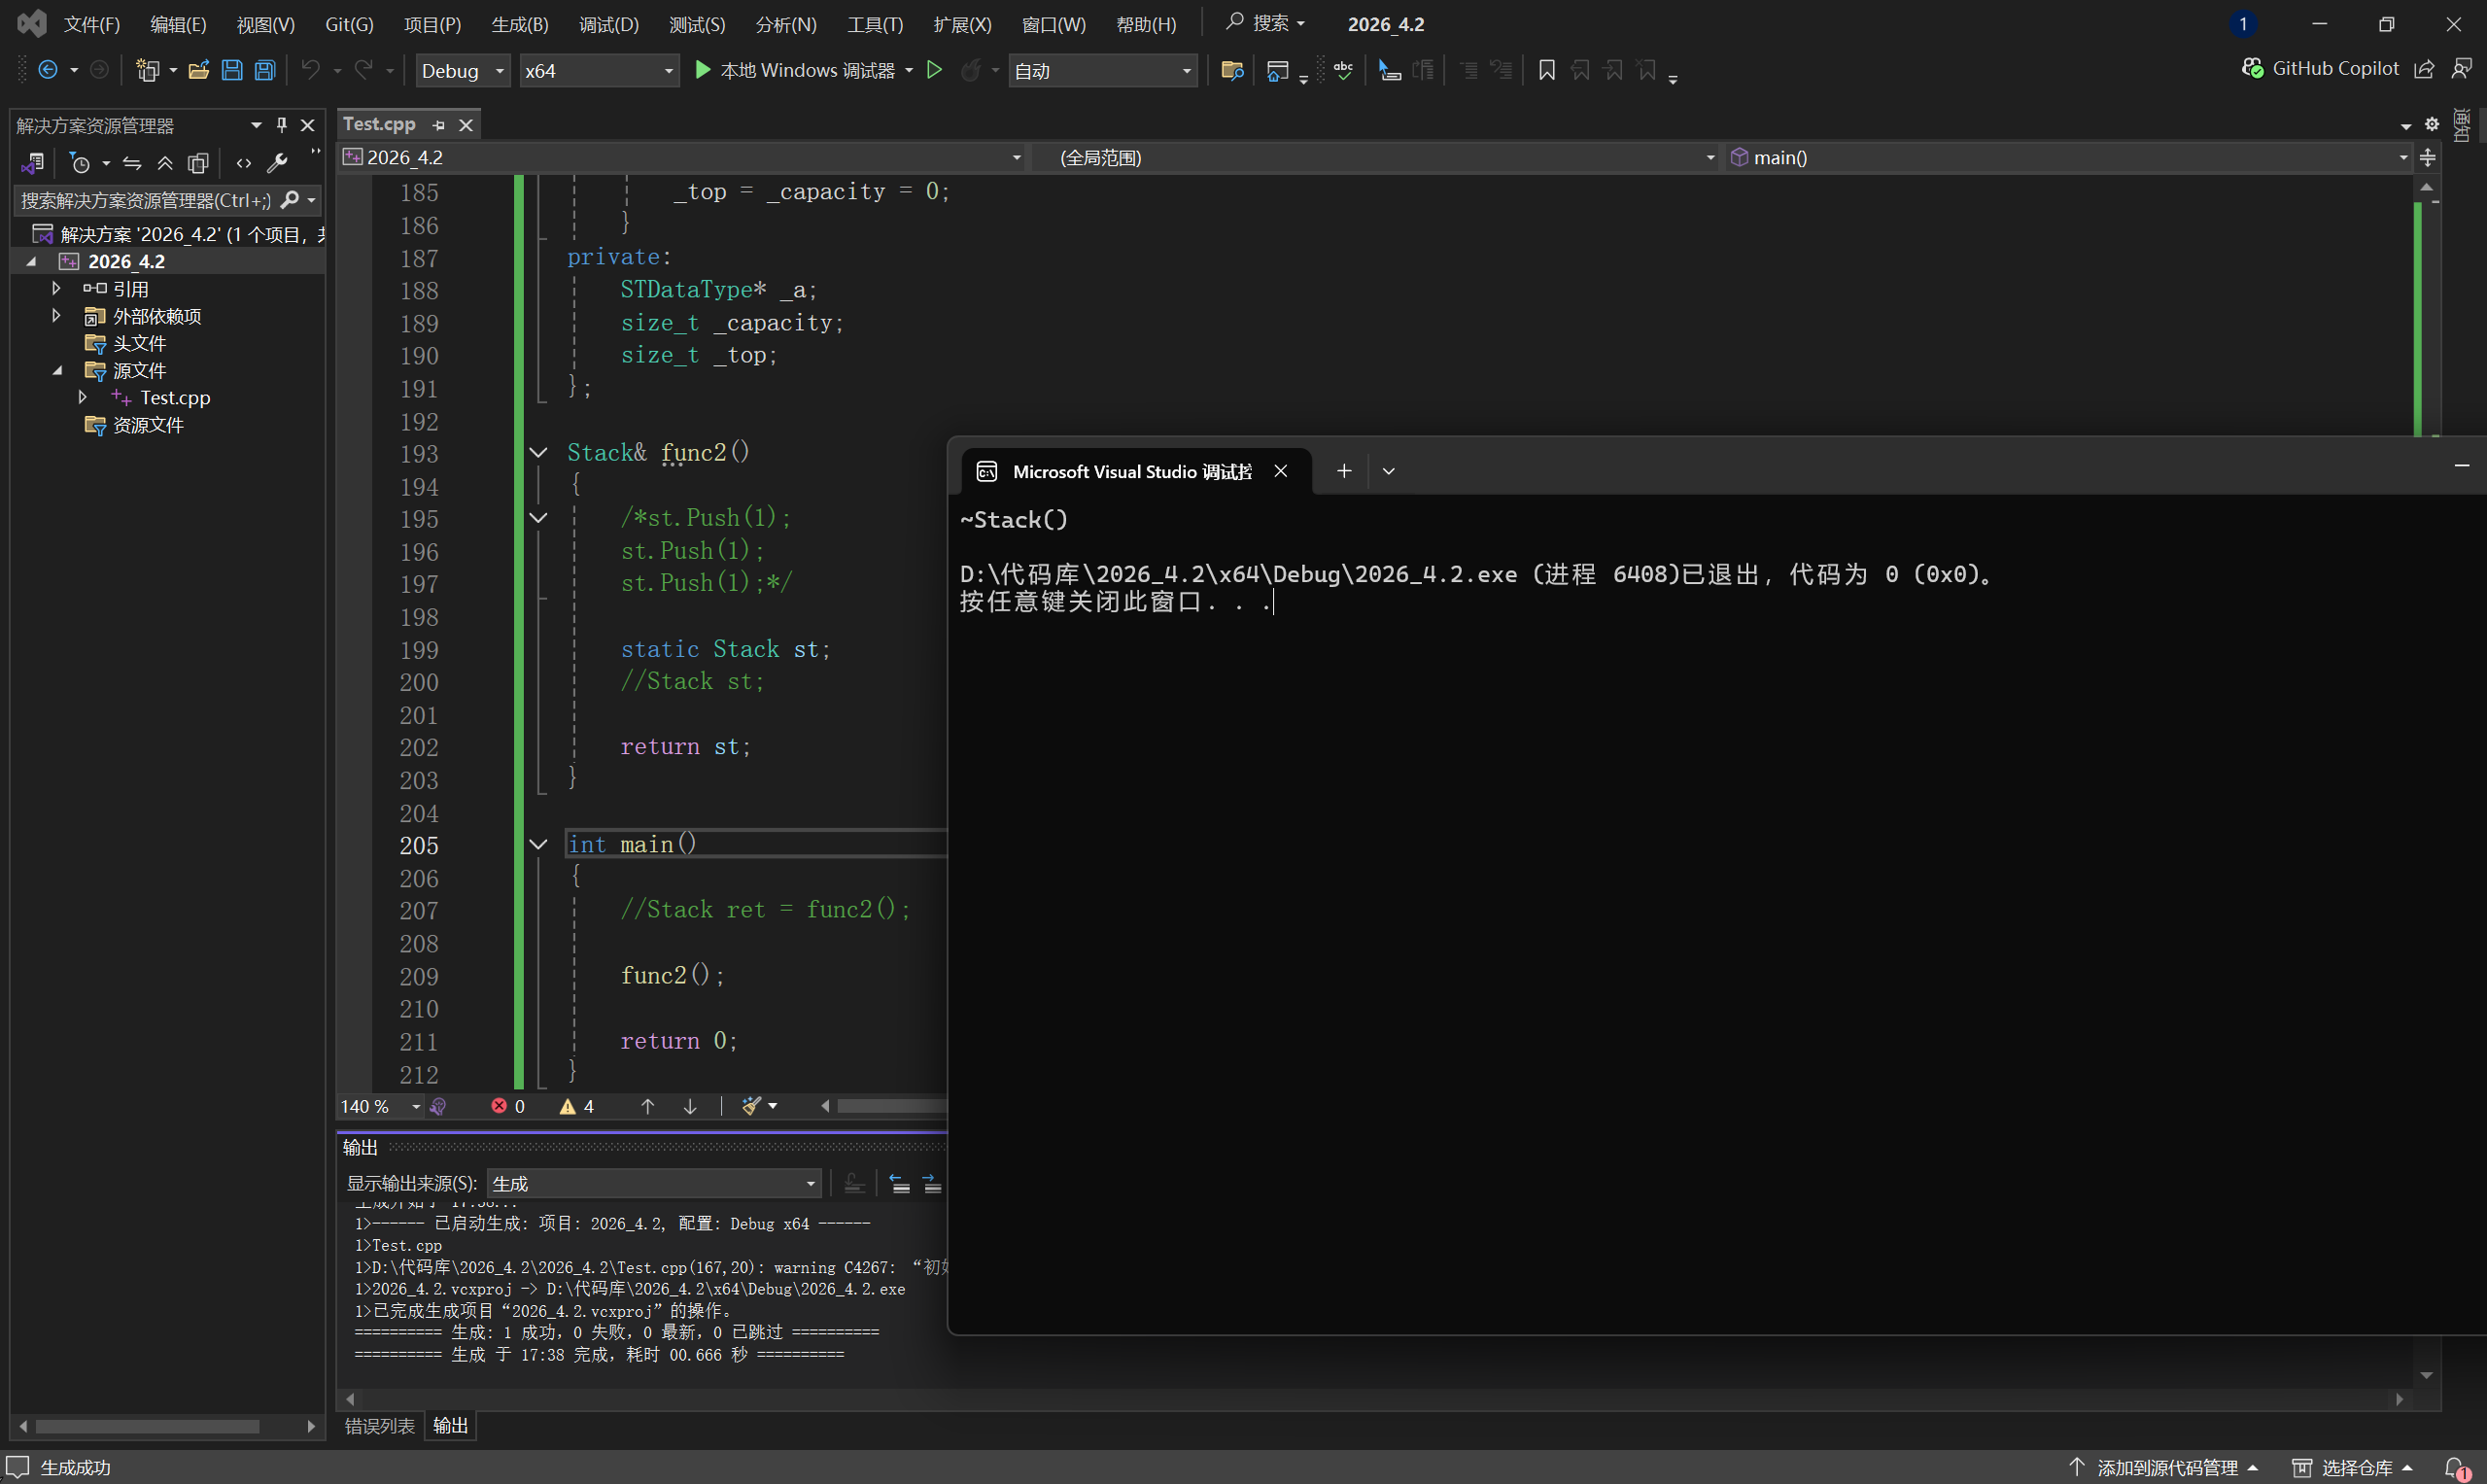Screen dimensions: 2487x1484
Task: Start without debugging using the hollow play icon
Action: pos(934,70)
